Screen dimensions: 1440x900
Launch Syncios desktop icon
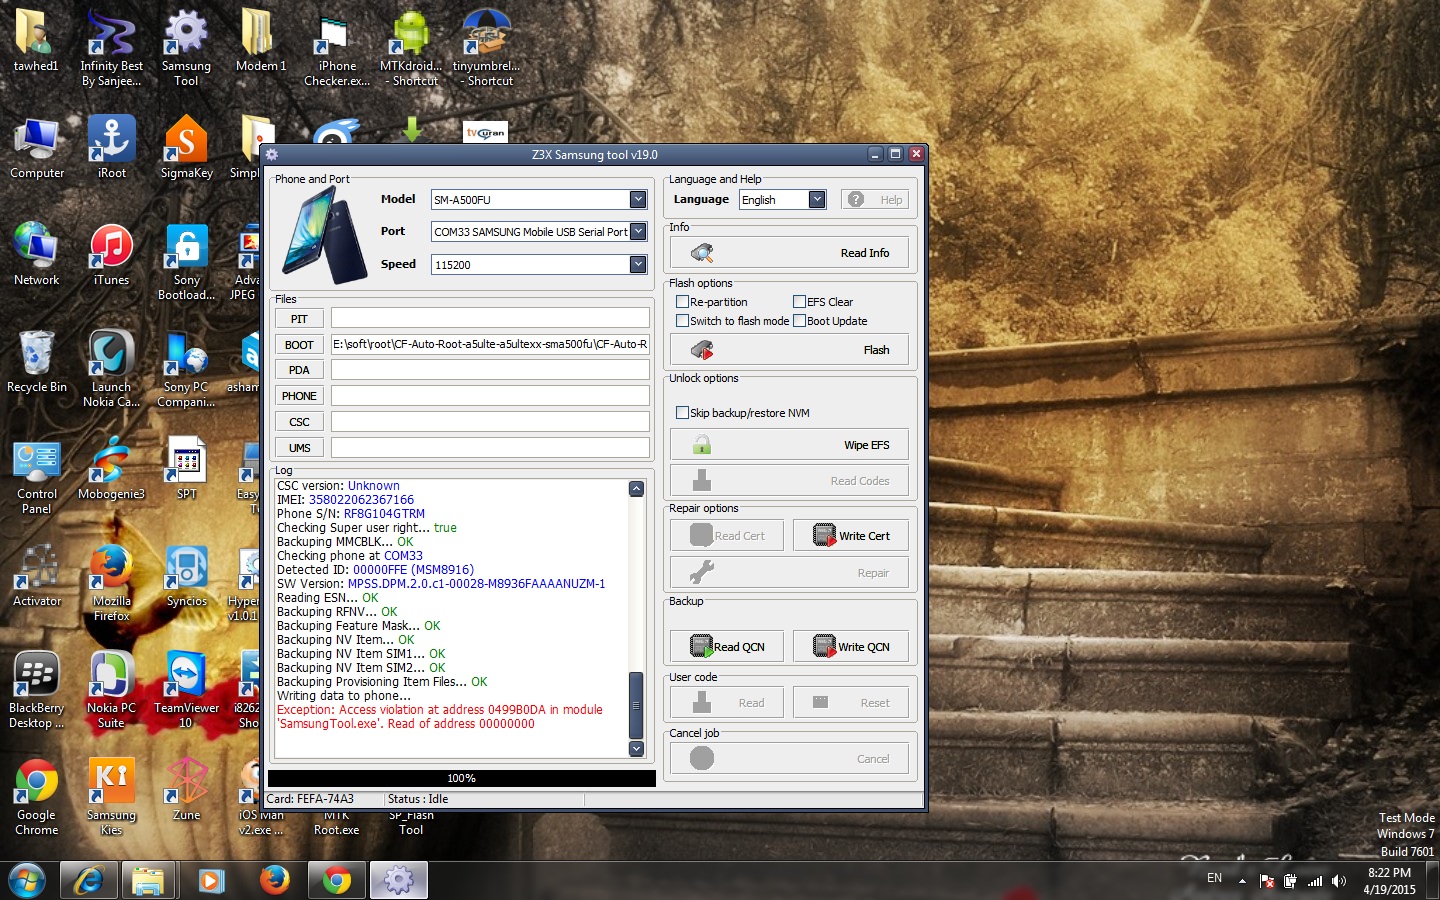click(186, 575)
